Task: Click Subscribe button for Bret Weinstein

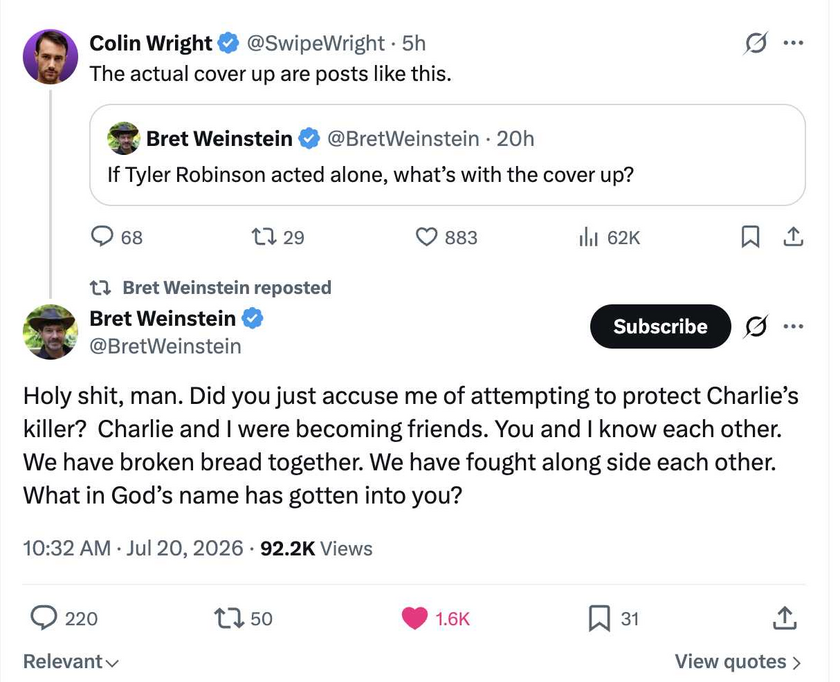Action: tap(660, 326)
